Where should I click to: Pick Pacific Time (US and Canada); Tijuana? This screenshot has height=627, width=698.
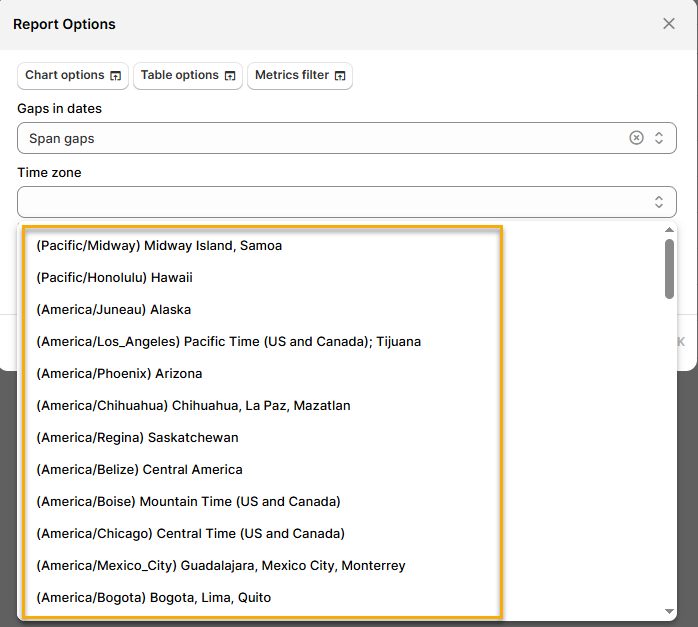[x=228, y=341]
